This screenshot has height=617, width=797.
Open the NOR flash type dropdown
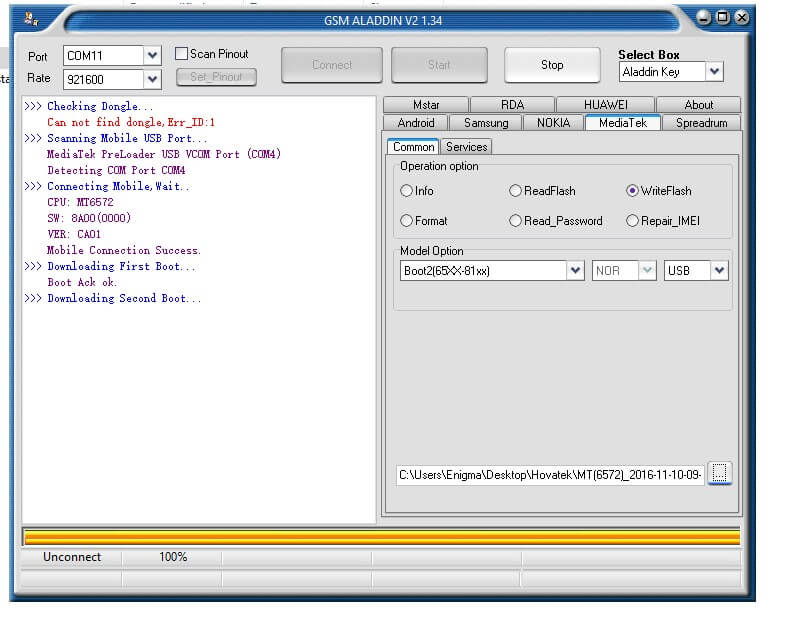(x=647, y=270)
